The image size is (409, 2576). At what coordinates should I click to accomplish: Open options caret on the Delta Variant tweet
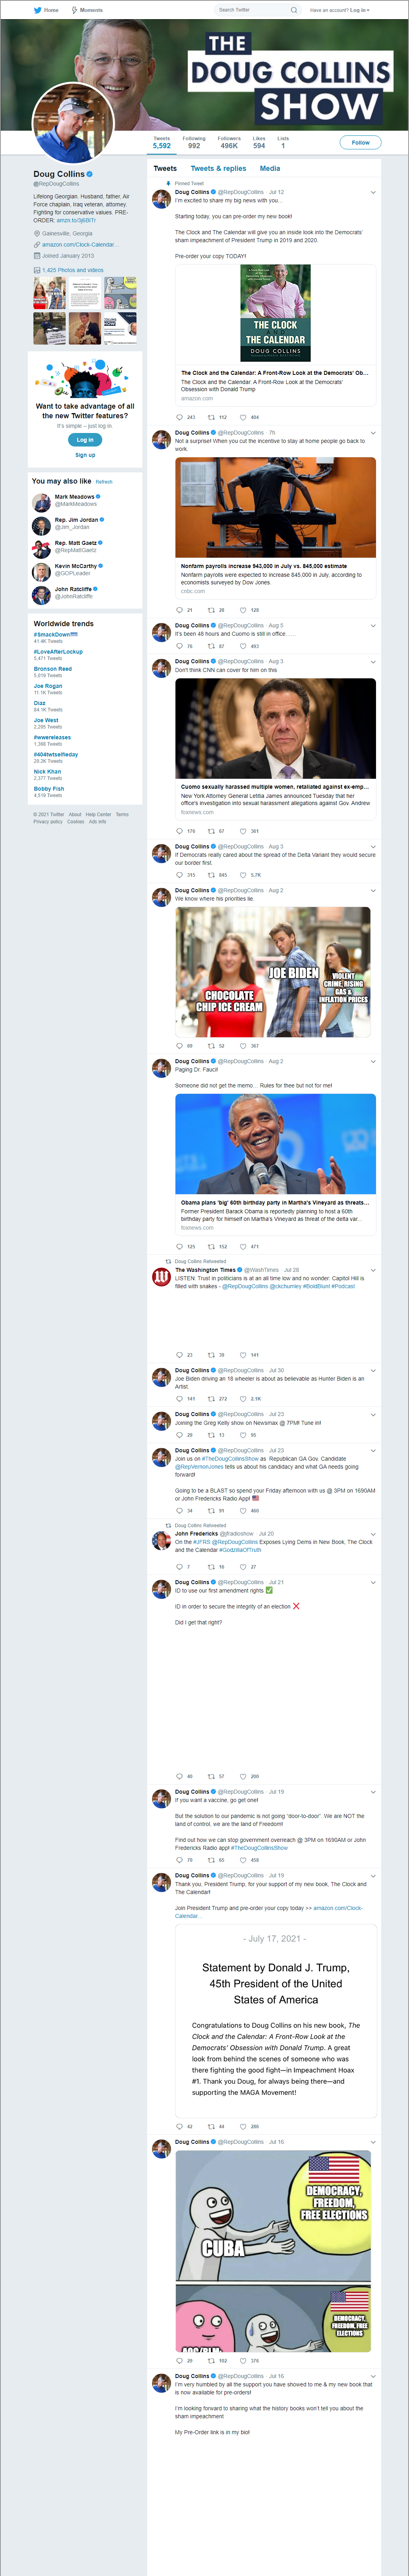click(x=373, y=846)
